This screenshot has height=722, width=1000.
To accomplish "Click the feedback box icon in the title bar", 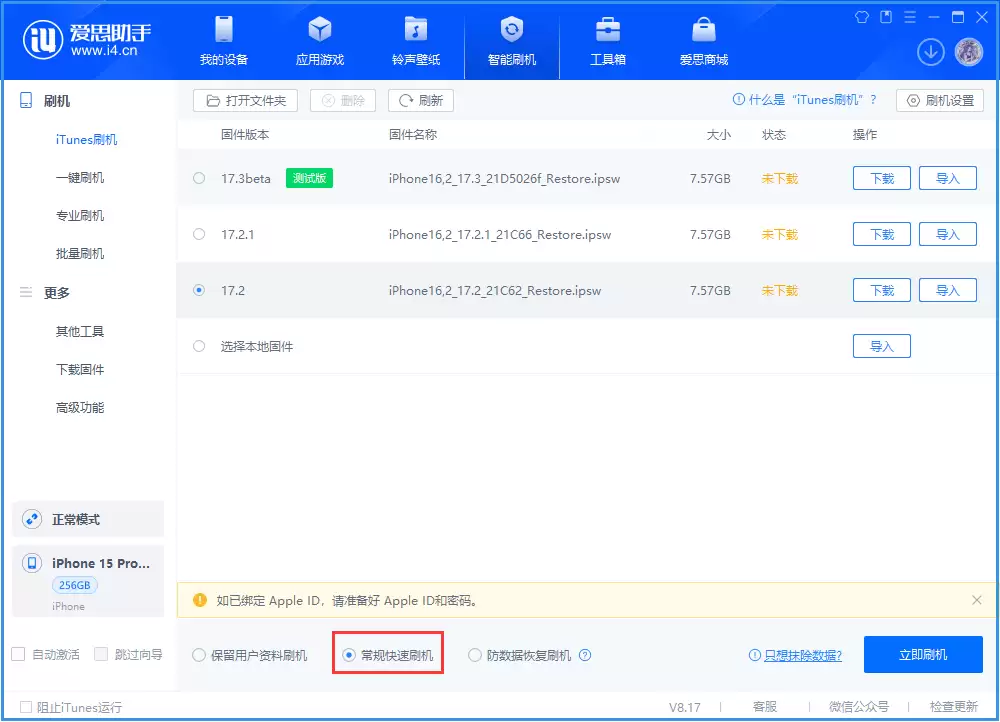I will click(886, 17).
